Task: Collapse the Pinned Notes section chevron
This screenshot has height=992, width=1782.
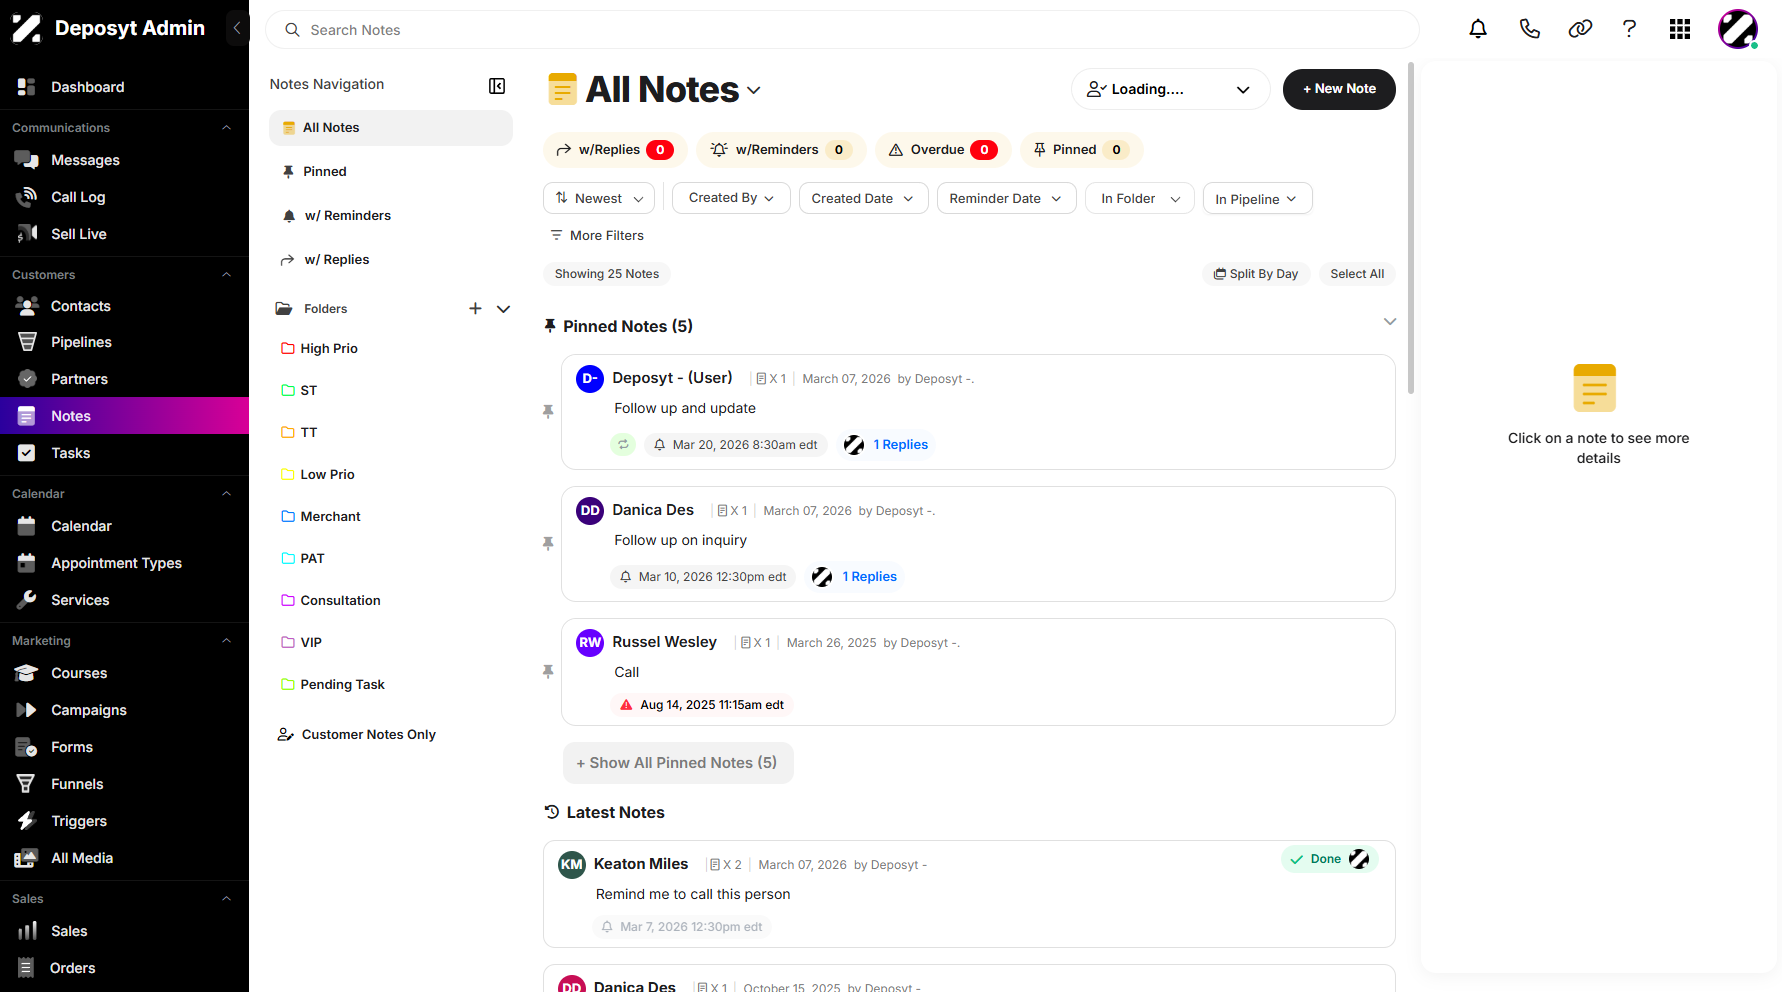Action: [1390, 322]
